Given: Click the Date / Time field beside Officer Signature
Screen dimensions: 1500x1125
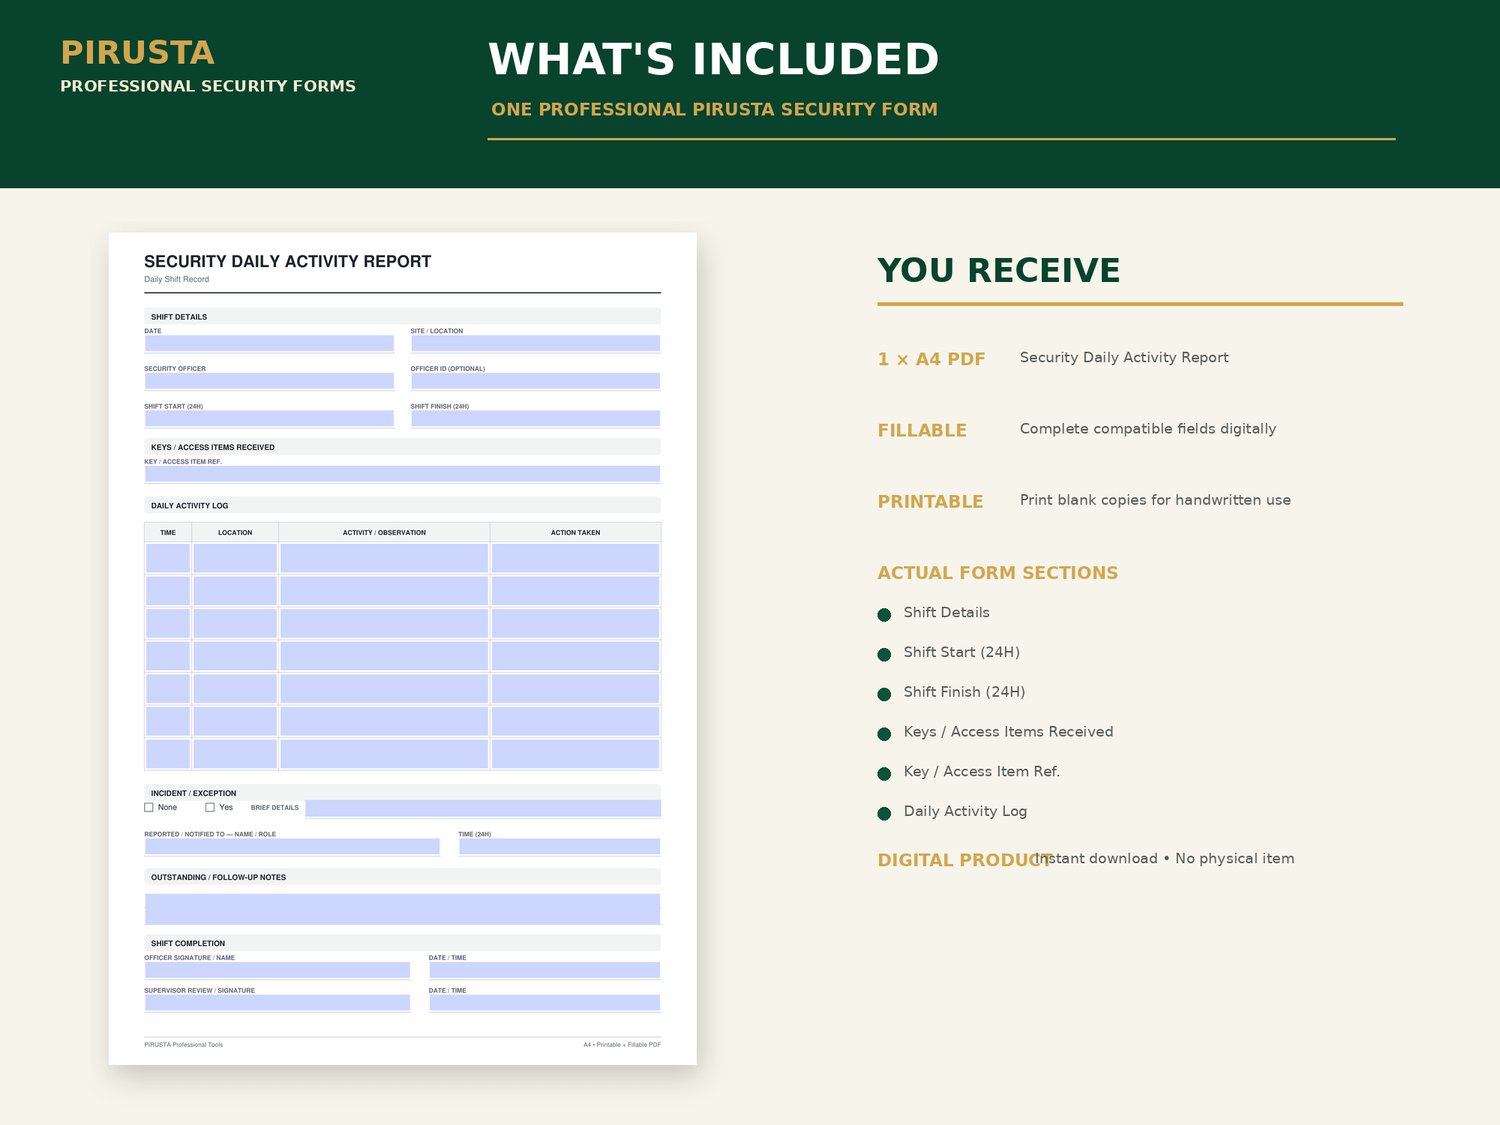Looking at the screenshot, I should (x=545, y=970).
